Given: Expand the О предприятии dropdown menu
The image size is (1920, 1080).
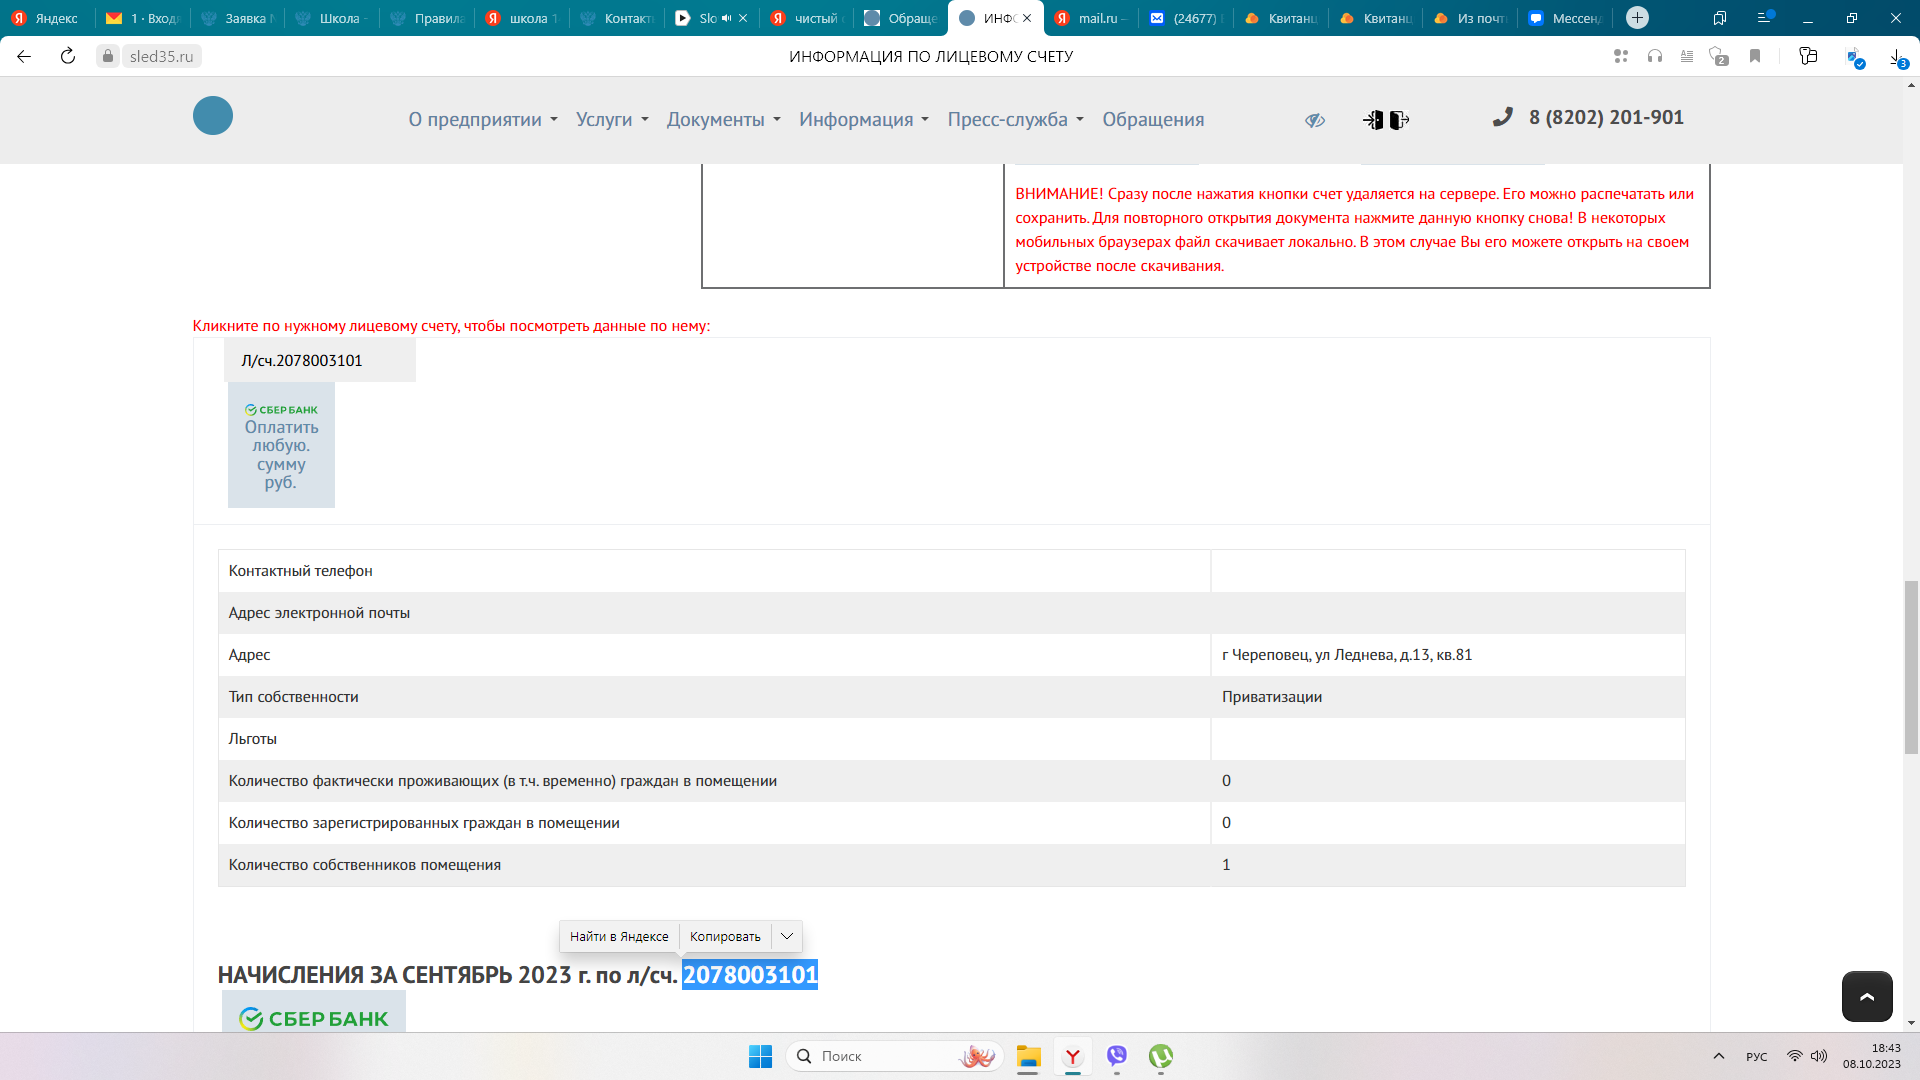Looking at the screenshot, I should pyautogui.click(x=483, y=120).
